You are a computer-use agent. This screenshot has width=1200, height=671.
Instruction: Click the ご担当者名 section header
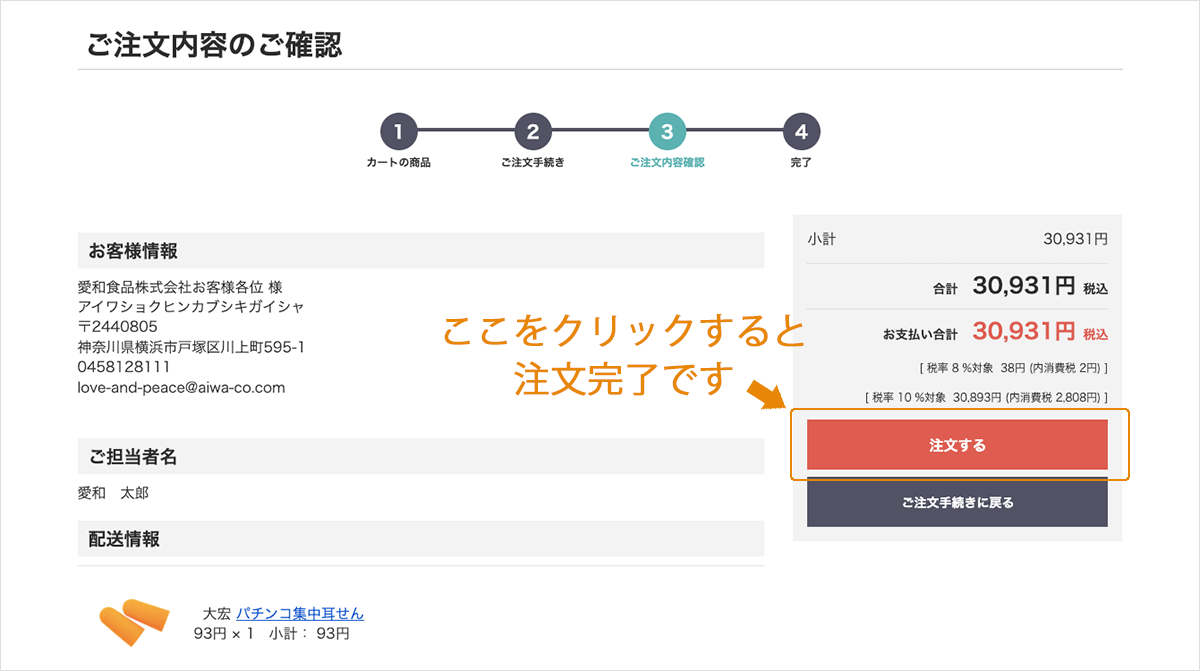pyautogui.click(x=421, y=457)
